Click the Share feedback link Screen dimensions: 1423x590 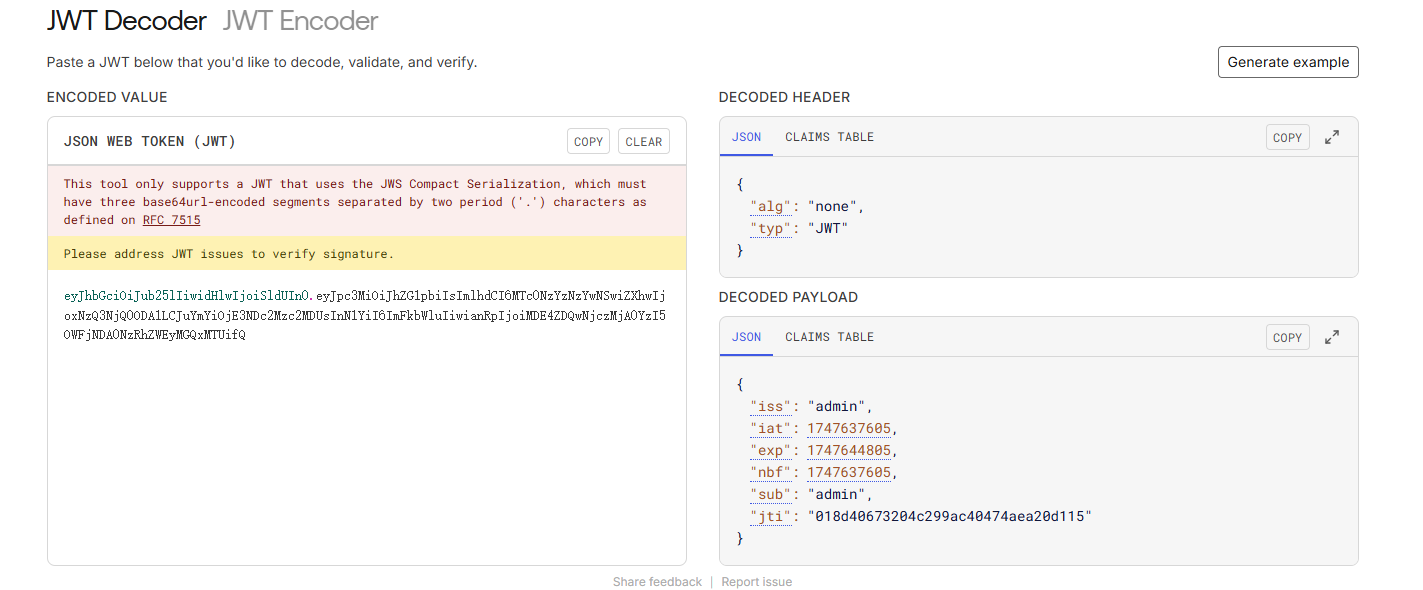(657, 582)
